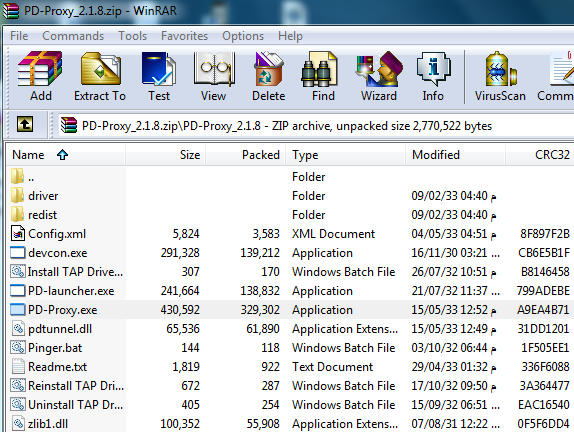Select the PD-Proxy.exe file name

pyautogui.click(x=63, y=310)
